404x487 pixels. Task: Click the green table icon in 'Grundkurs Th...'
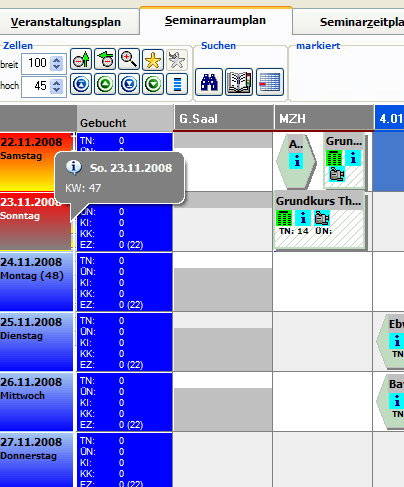pyautogui.click(x=284, y=218)
